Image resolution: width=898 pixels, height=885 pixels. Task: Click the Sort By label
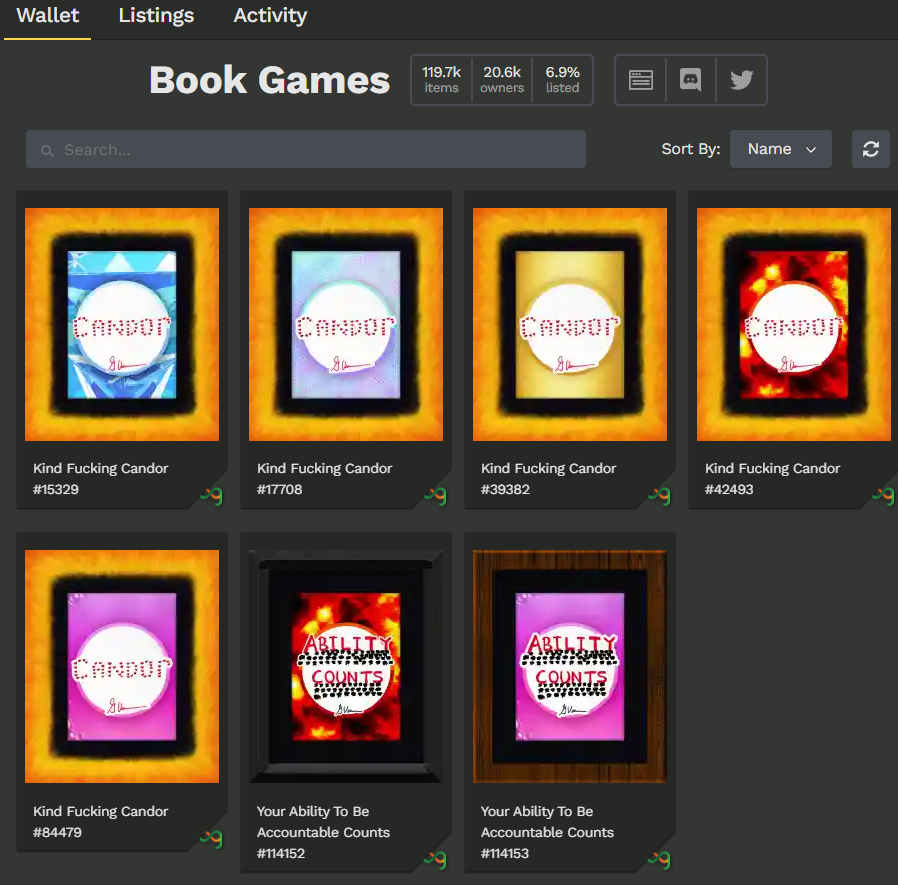click(691, 149)
